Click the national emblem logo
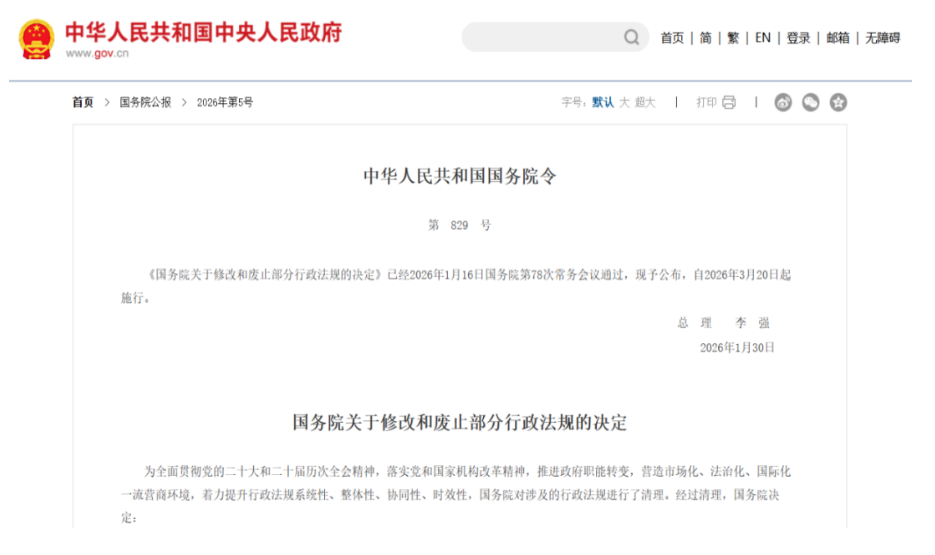 [36, 39]
